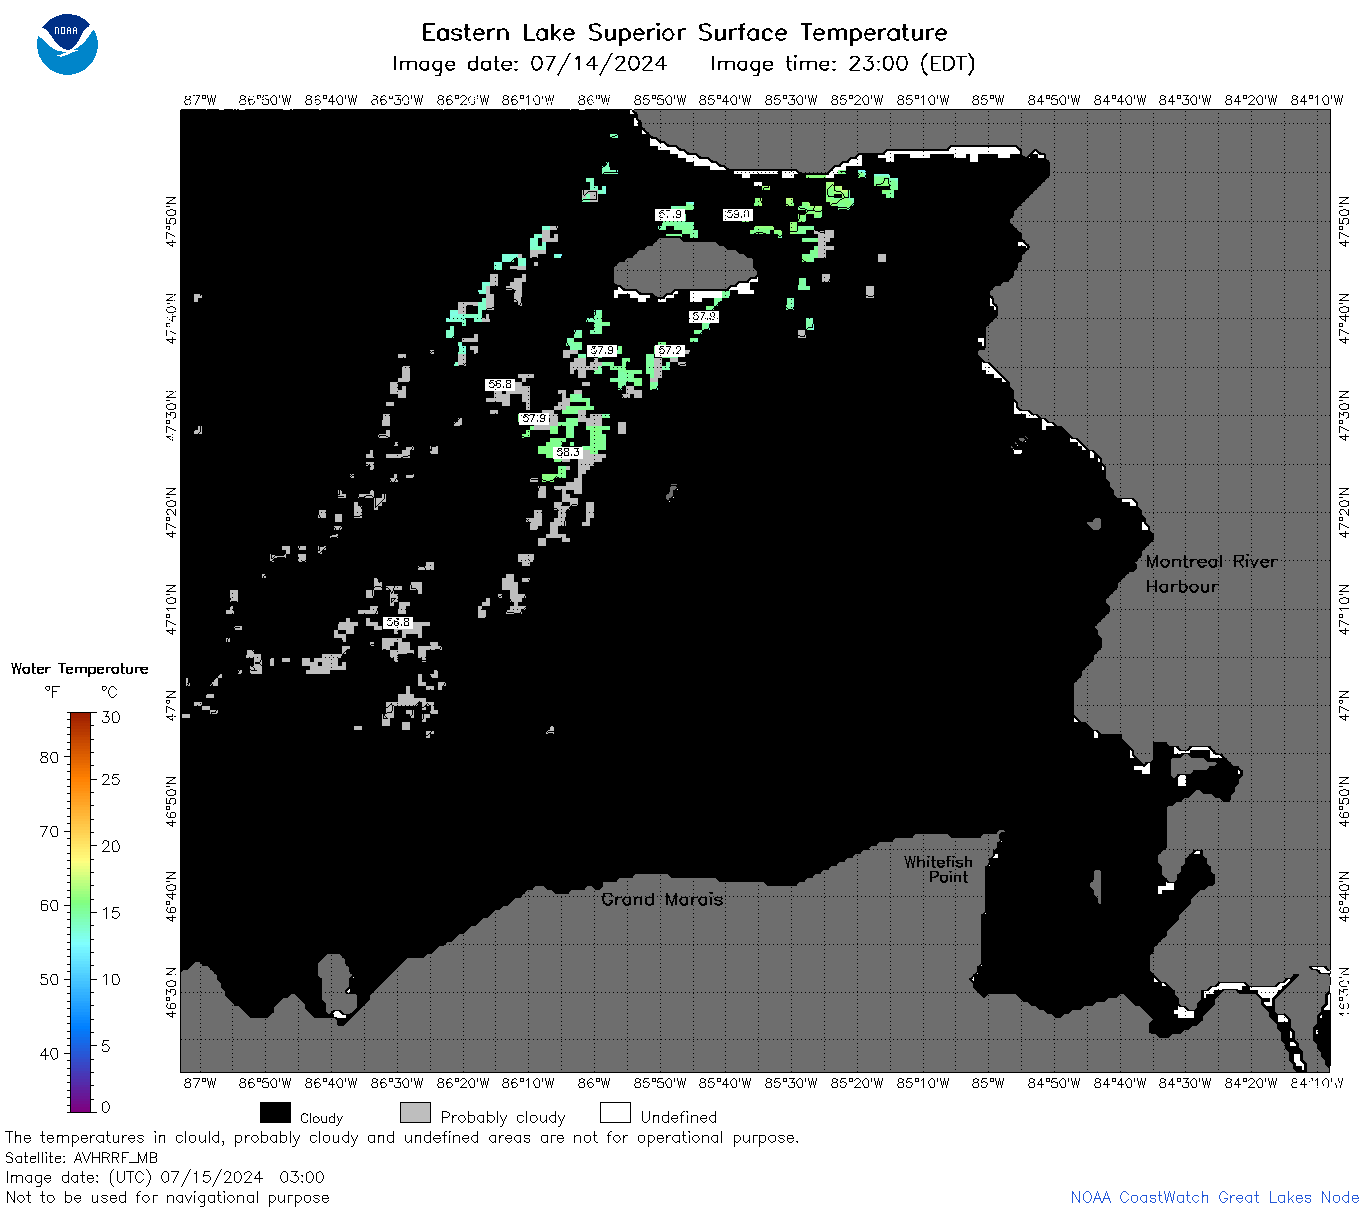This screenshot has width=1370, height=1213.
Task: Click the 57.9 label beside the 59.0 label
Action: click(670, 214)
